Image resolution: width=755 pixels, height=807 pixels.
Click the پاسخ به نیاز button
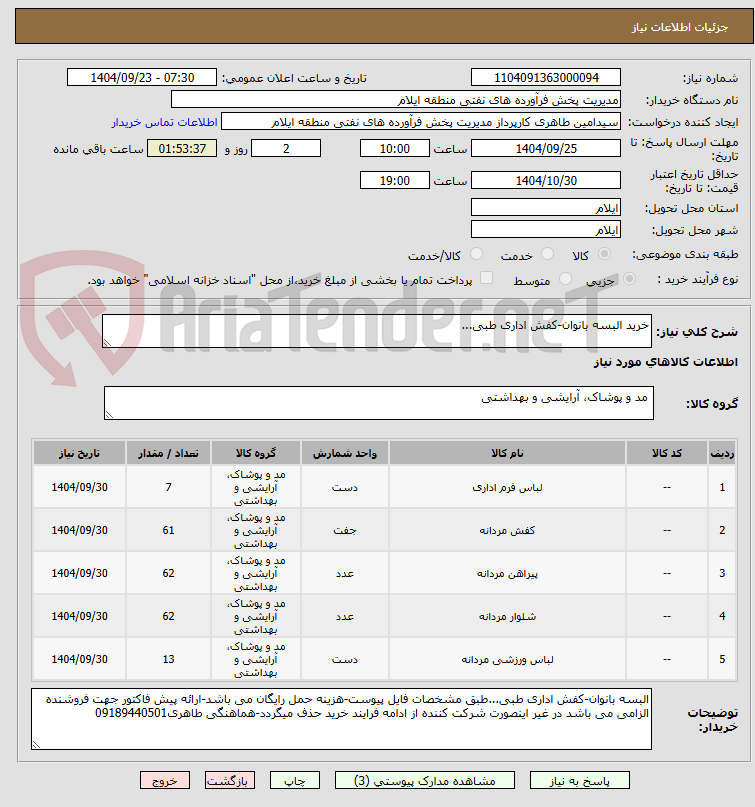580,781
